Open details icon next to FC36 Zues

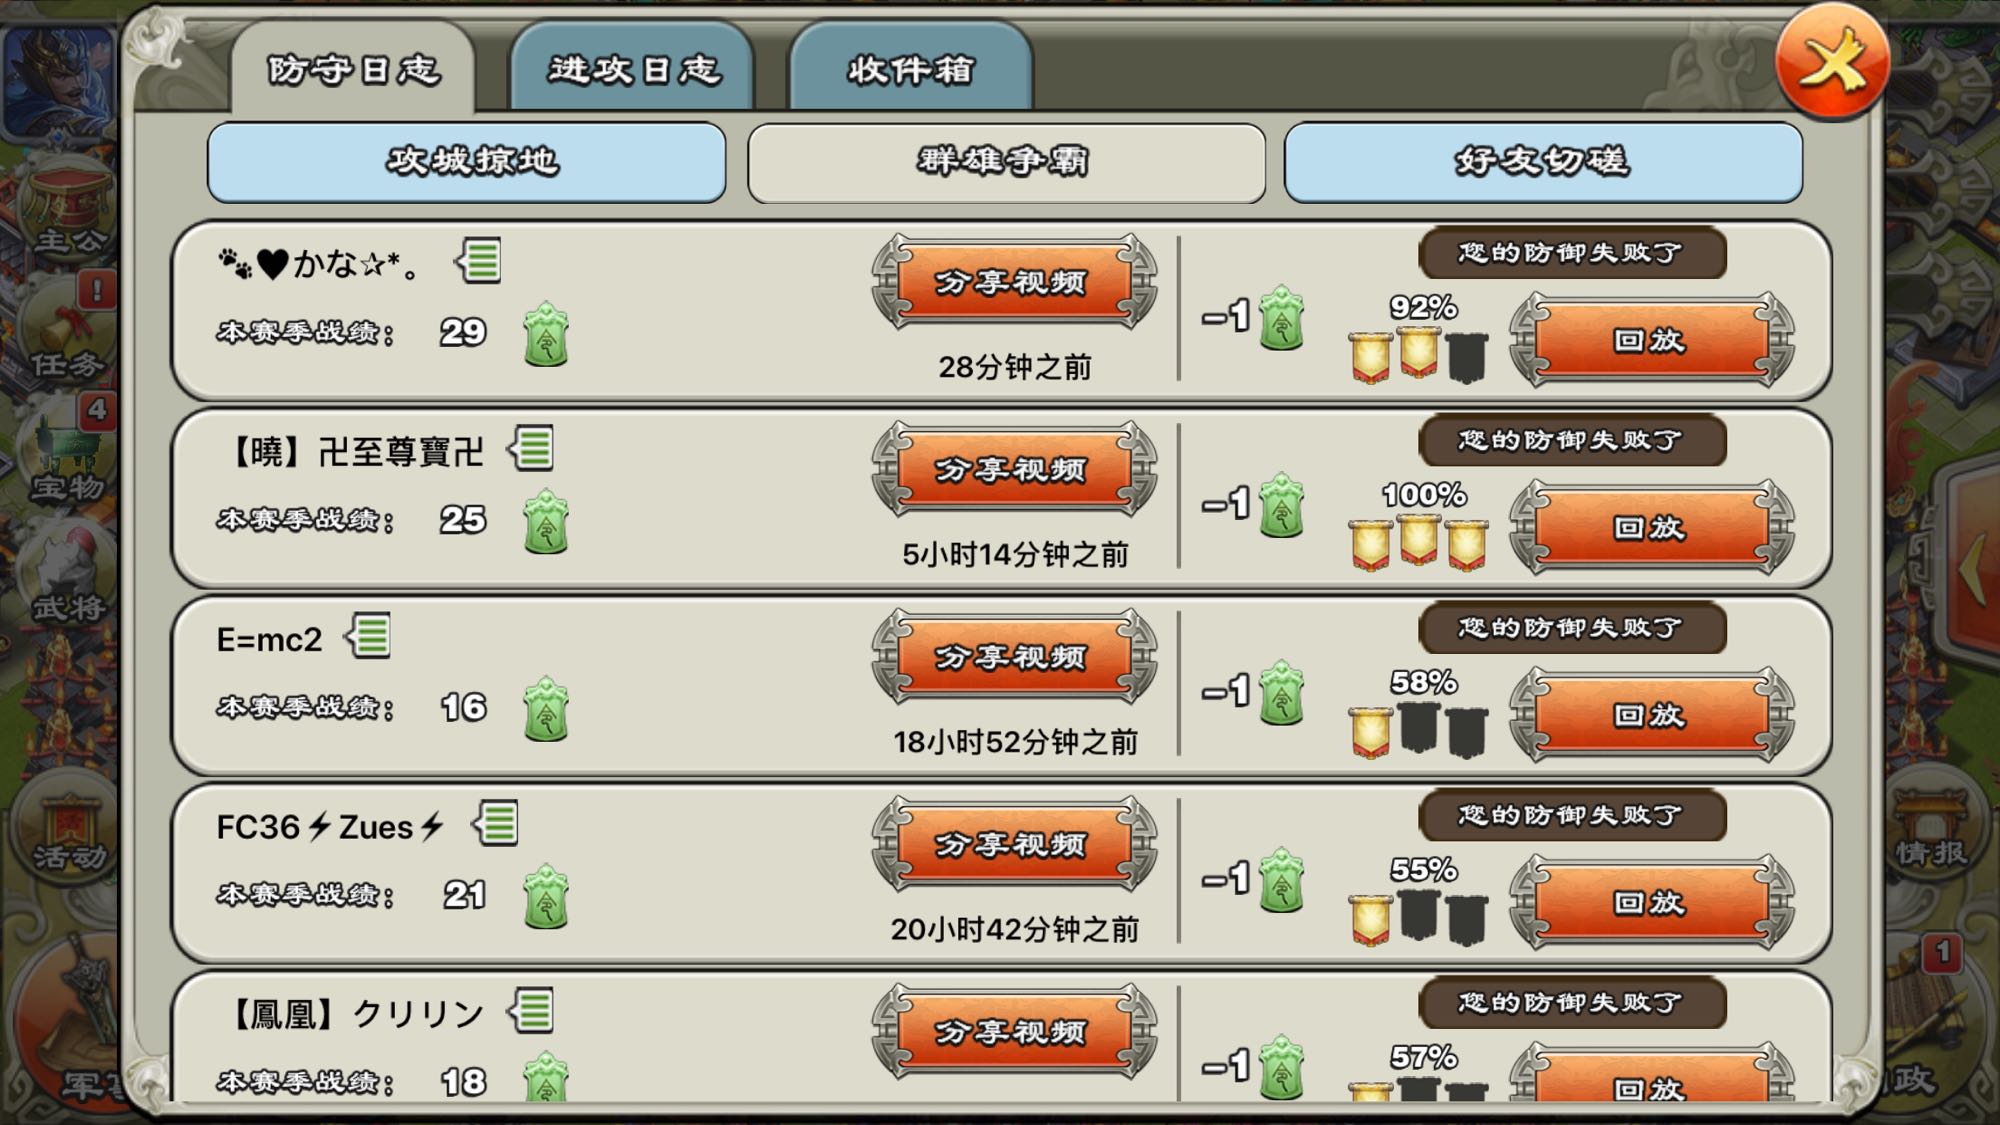click(x=496, y=824)
